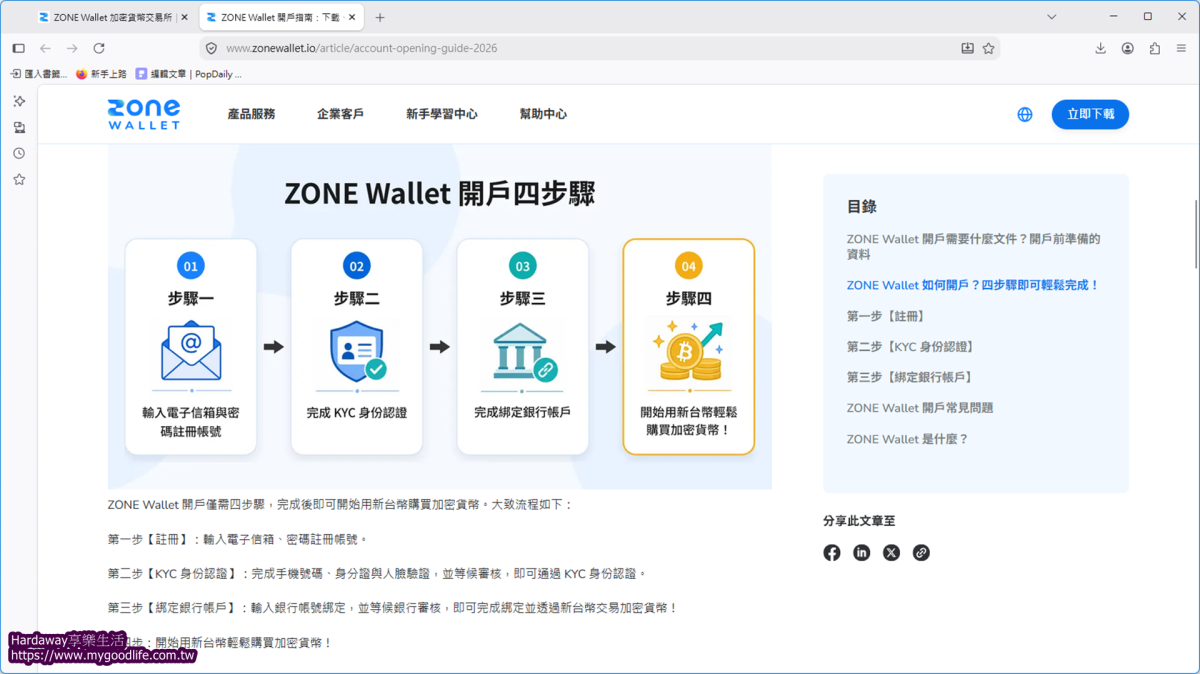Click the 步驟一 email envelope illustration
The image size is (1200, 674).
pyautogui.click(x=191, y=352)
